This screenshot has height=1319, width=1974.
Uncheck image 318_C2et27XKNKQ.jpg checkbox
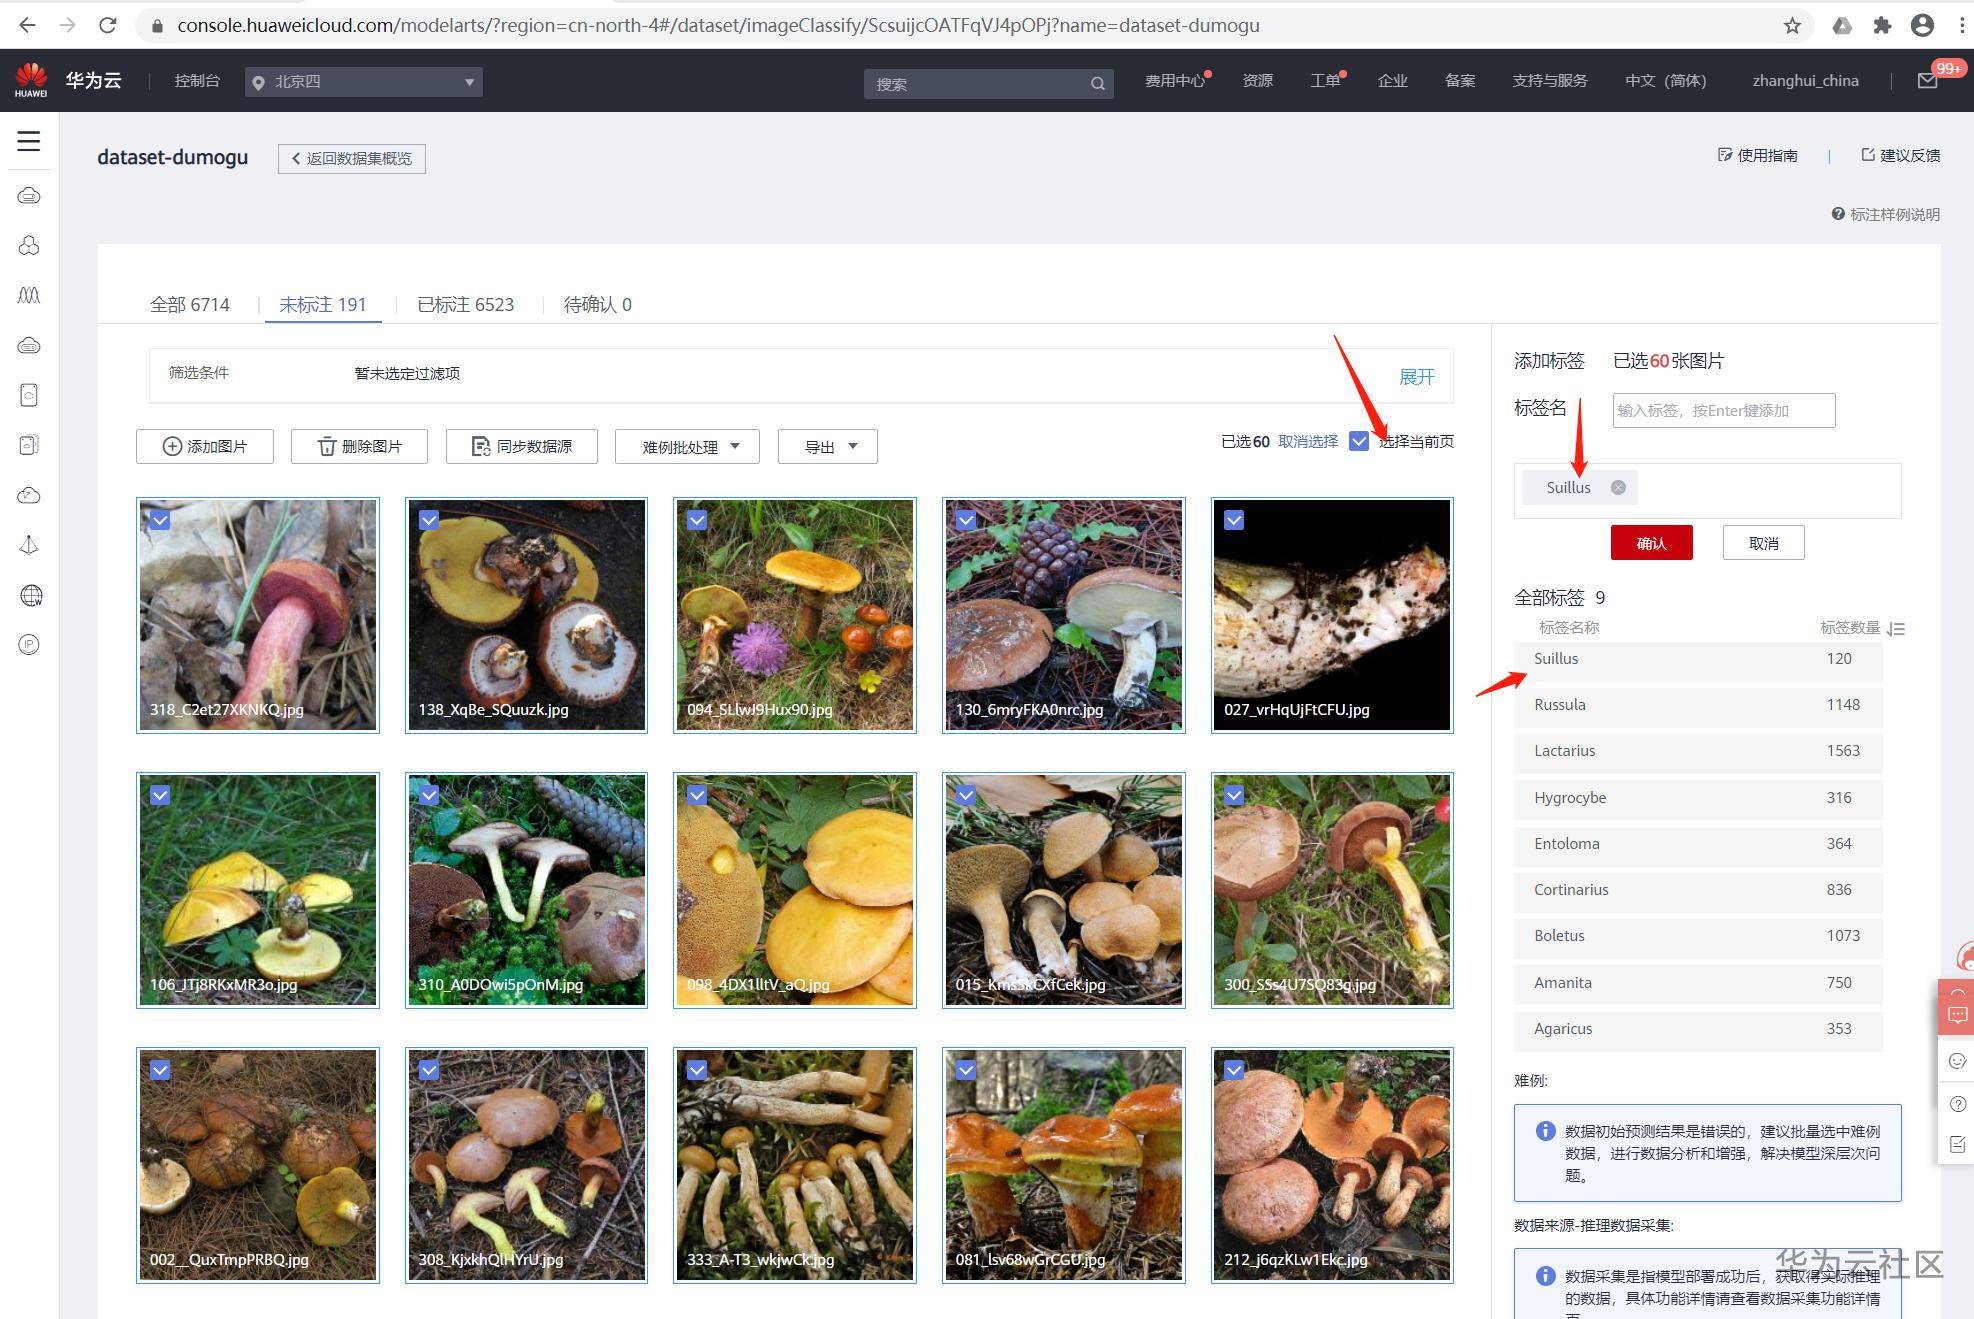pos(160,520)
